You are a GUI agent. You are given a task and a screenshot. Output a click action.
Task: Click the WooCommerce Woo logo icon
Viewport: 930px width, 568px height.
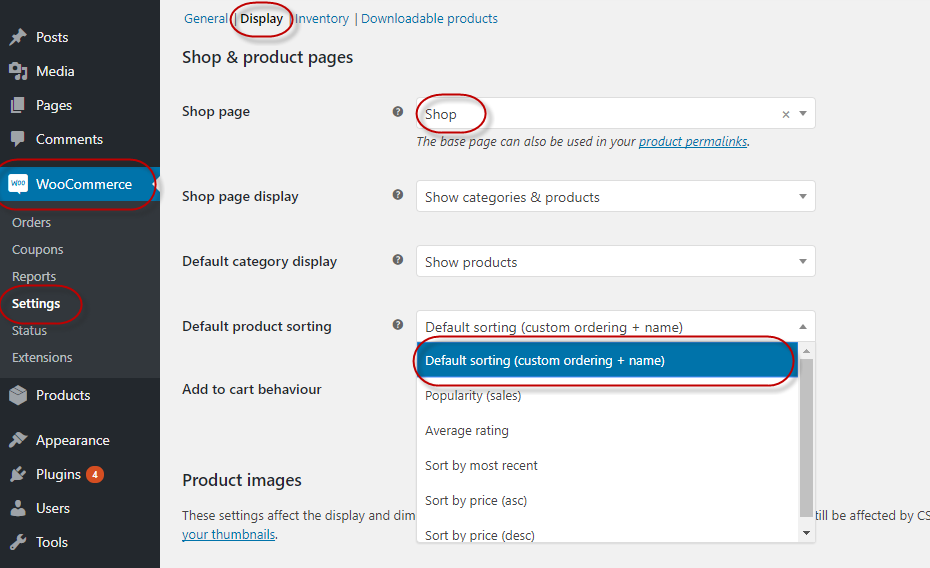pyautogui.click(x=18, y=184)
